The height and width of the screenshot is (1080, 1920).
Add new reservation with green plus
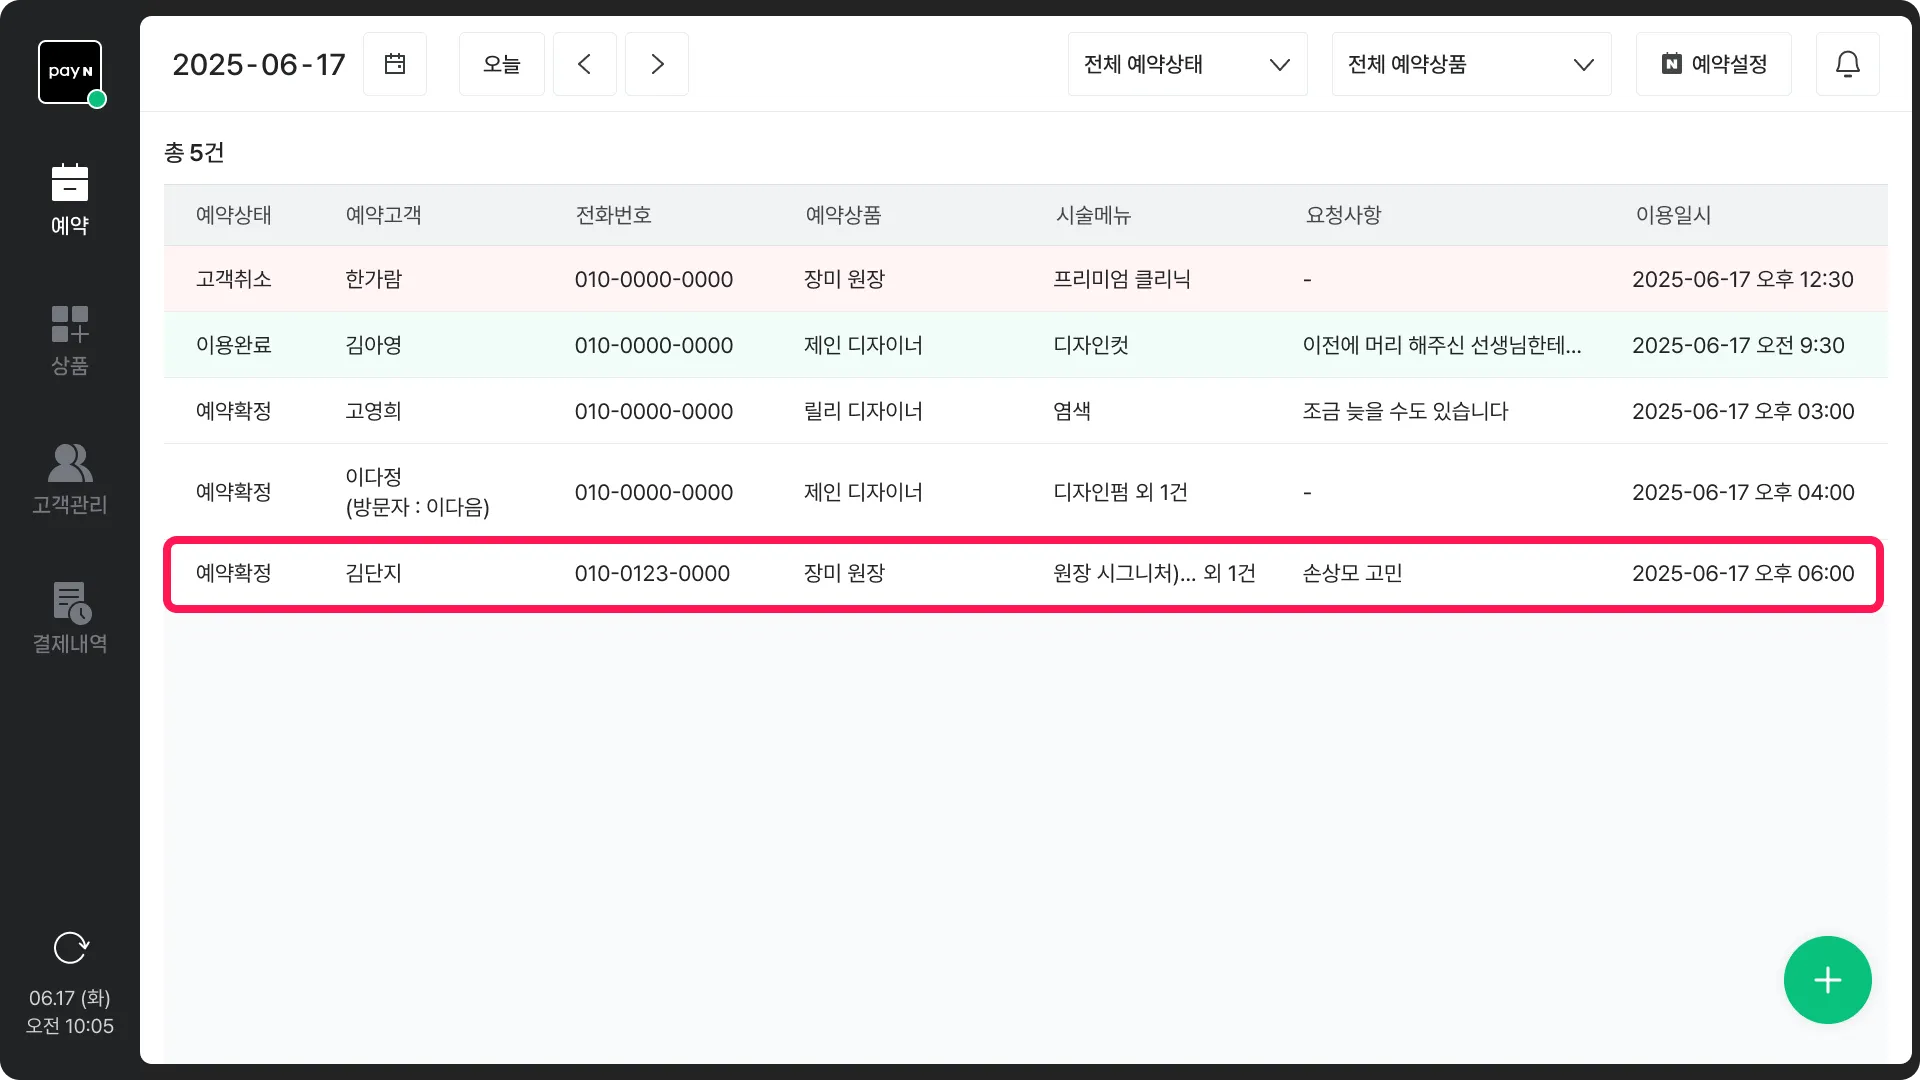(1827, 980)
